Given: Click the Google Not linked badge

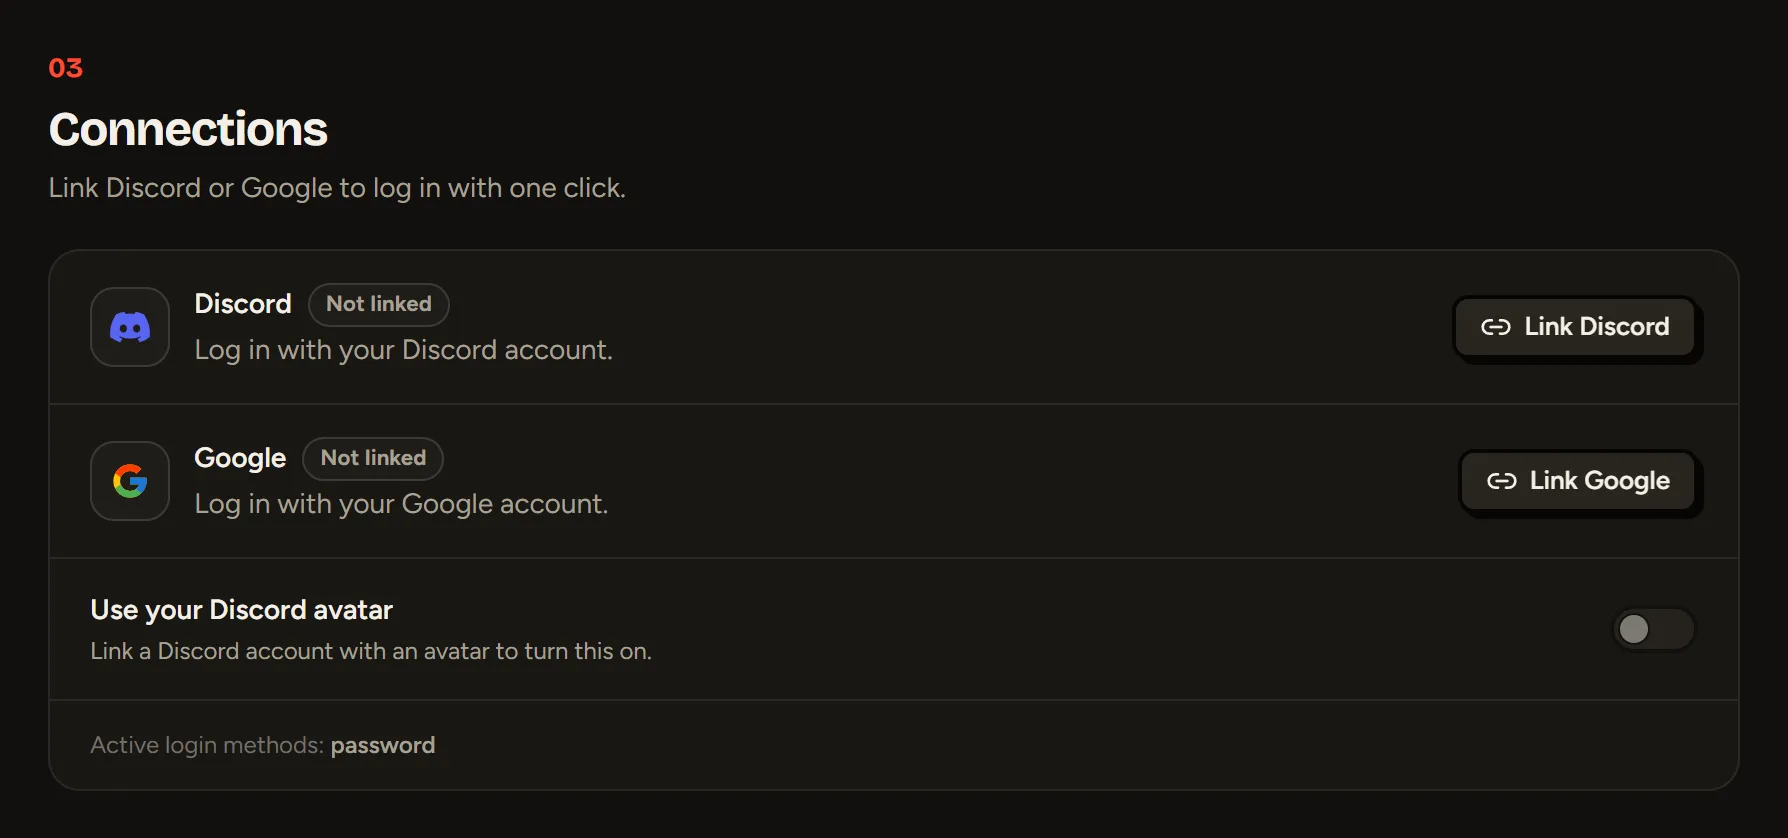Looking at the screenshot, I should pyautogui.click(x=373, y=458).
